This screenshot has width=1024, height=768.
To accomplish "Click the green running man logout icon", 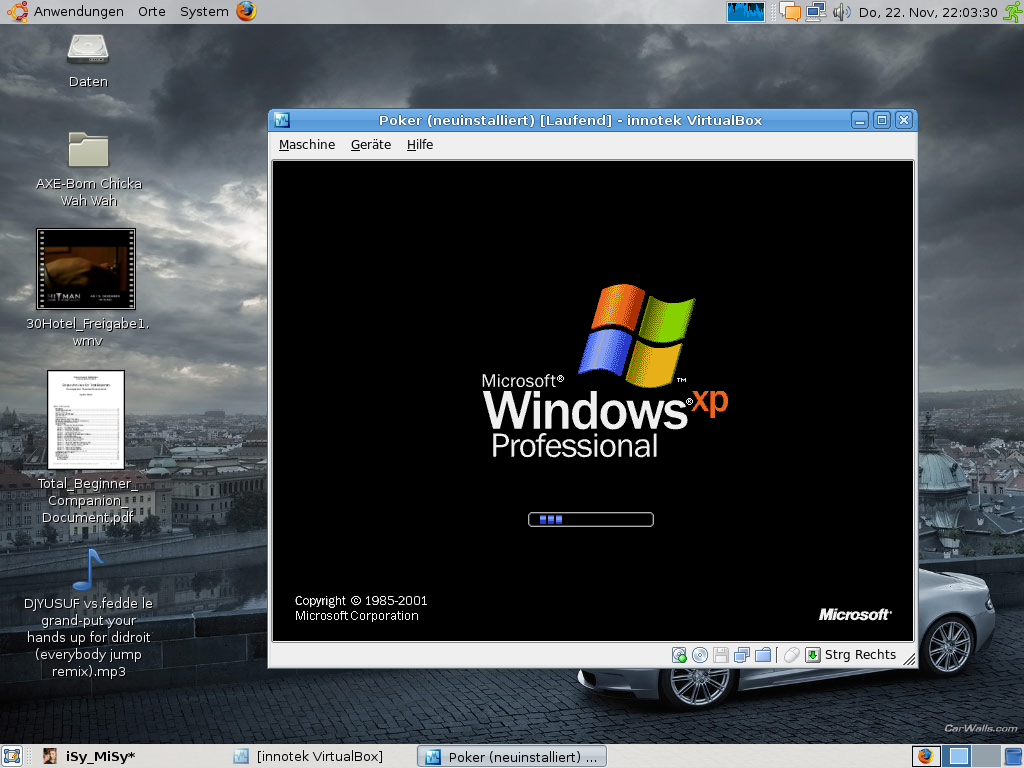I will 1013,12.
